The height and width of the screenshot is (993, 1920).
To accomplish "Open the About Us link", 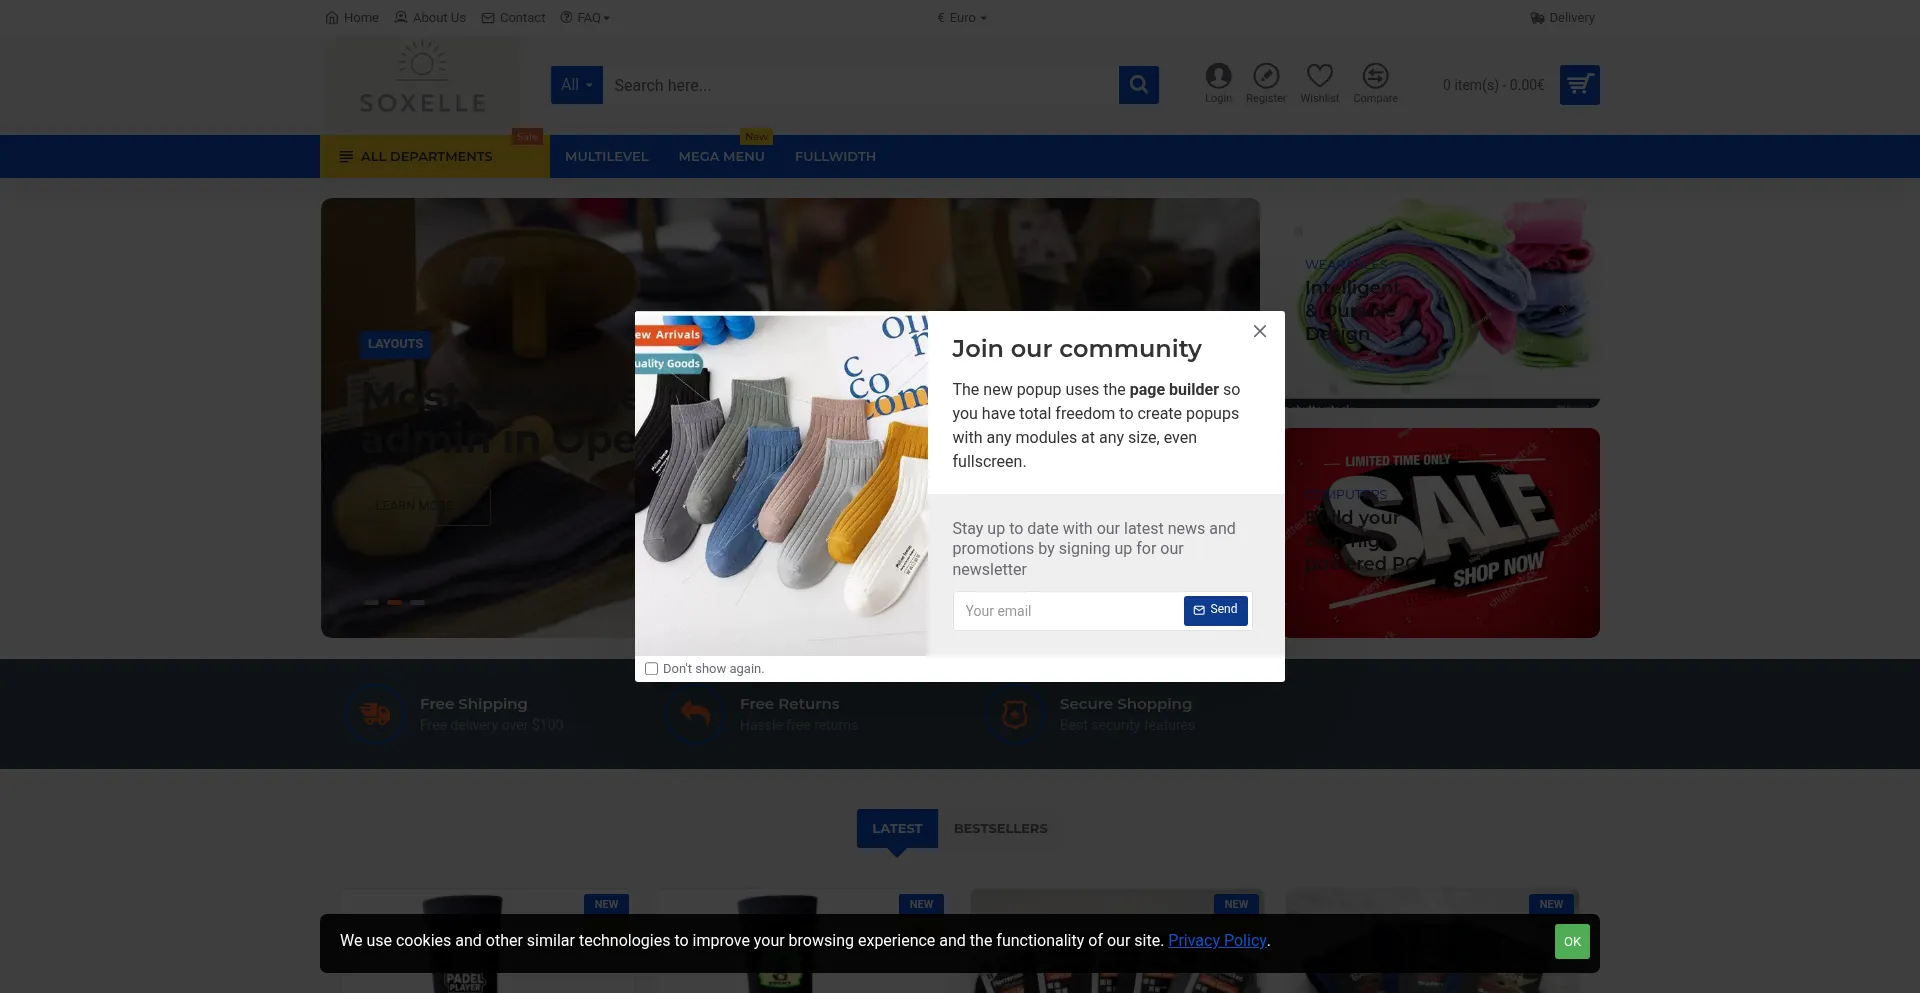I will [430, 18].
